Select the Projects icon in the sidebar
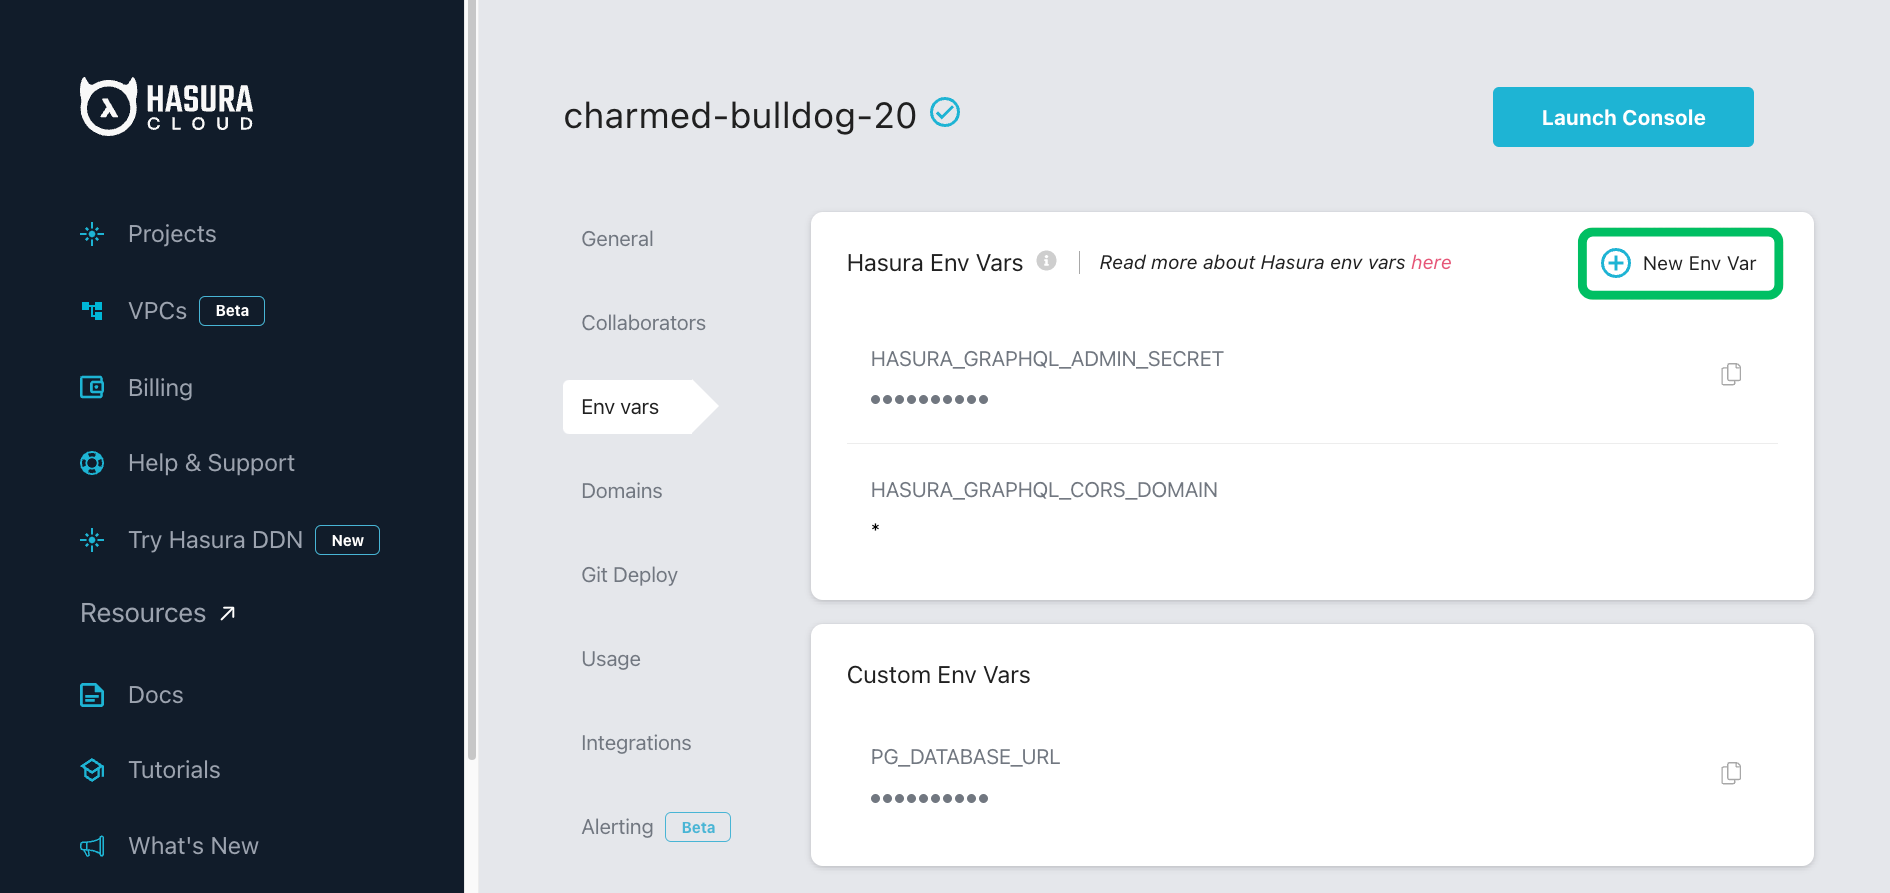This screenshot has height=893, width=1890. coord(91,233)
